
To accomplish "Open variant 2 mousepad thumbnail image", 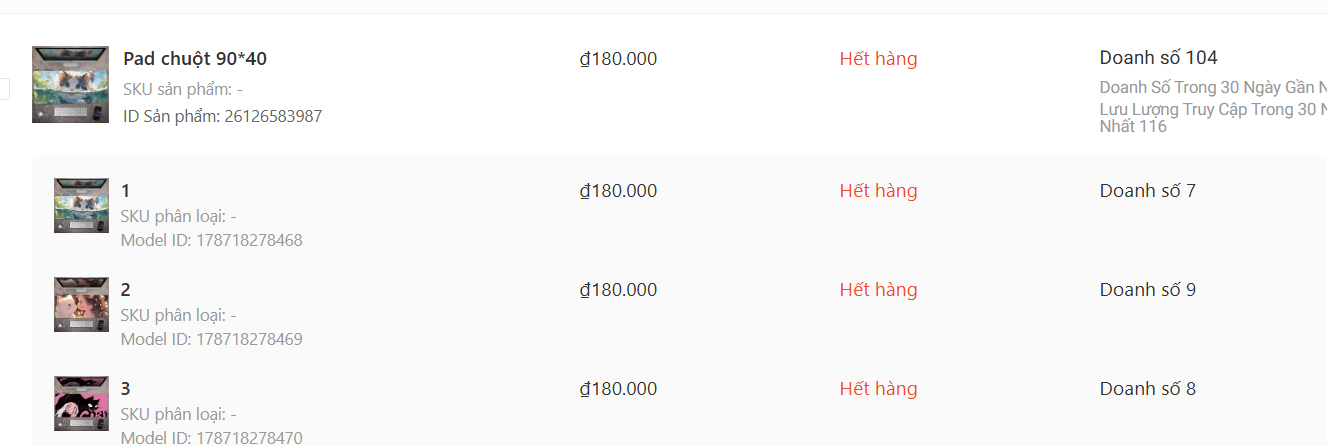I will 81,305.
